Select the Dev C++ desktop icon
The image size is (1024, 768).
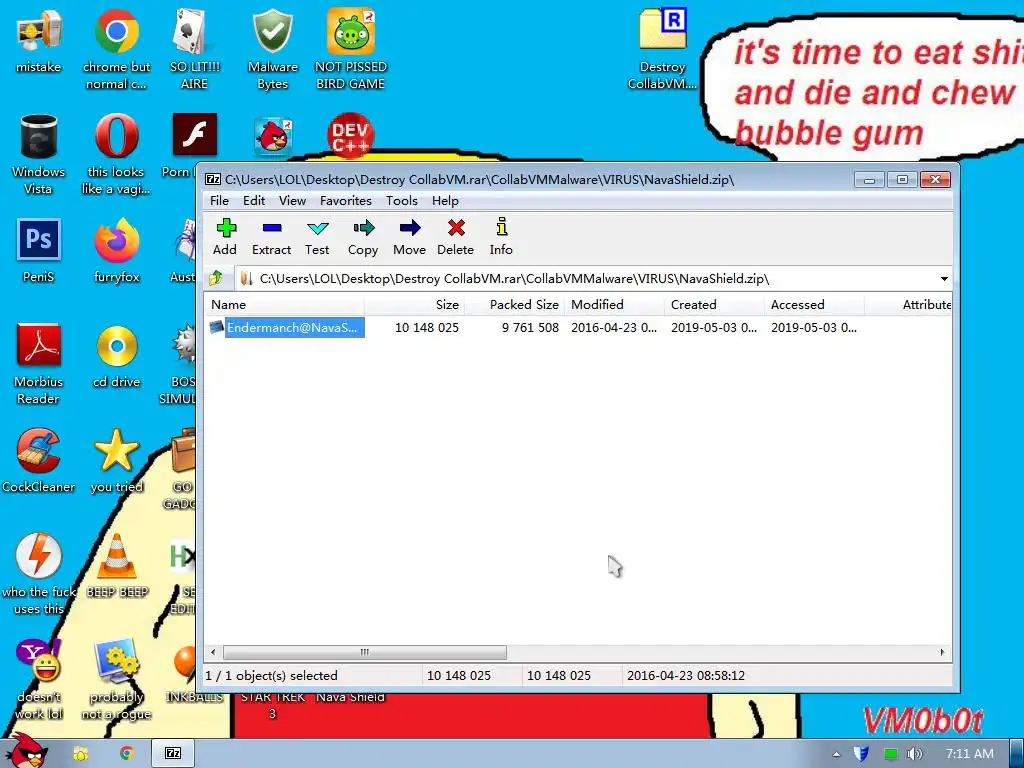pos(351,135)
